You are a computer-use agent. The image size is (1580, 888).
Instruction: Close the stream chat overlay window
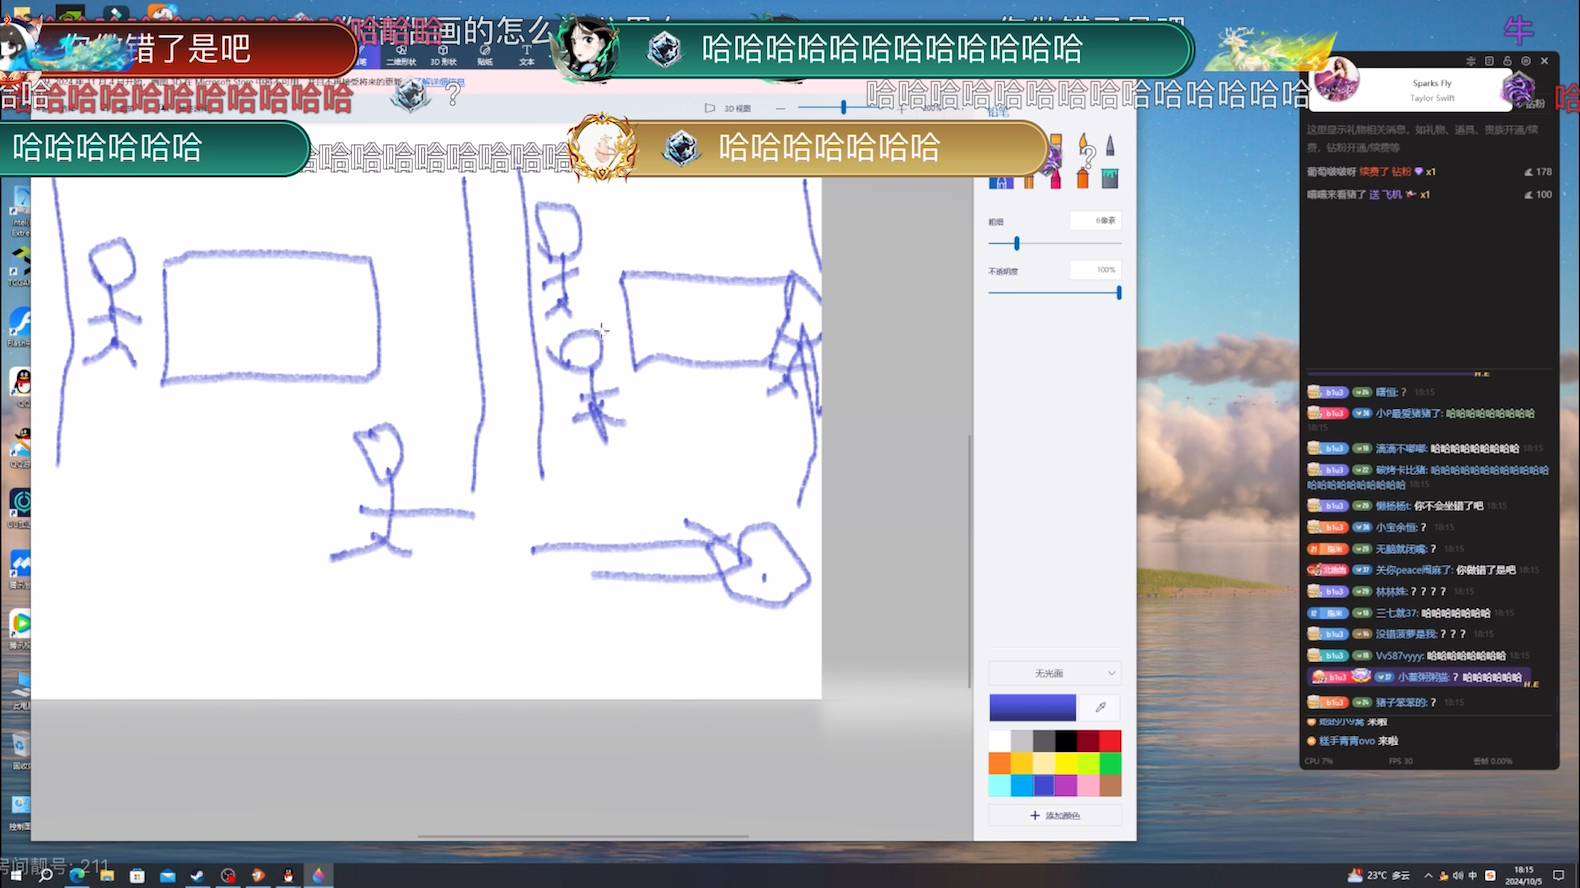(x=1544, y=61)
